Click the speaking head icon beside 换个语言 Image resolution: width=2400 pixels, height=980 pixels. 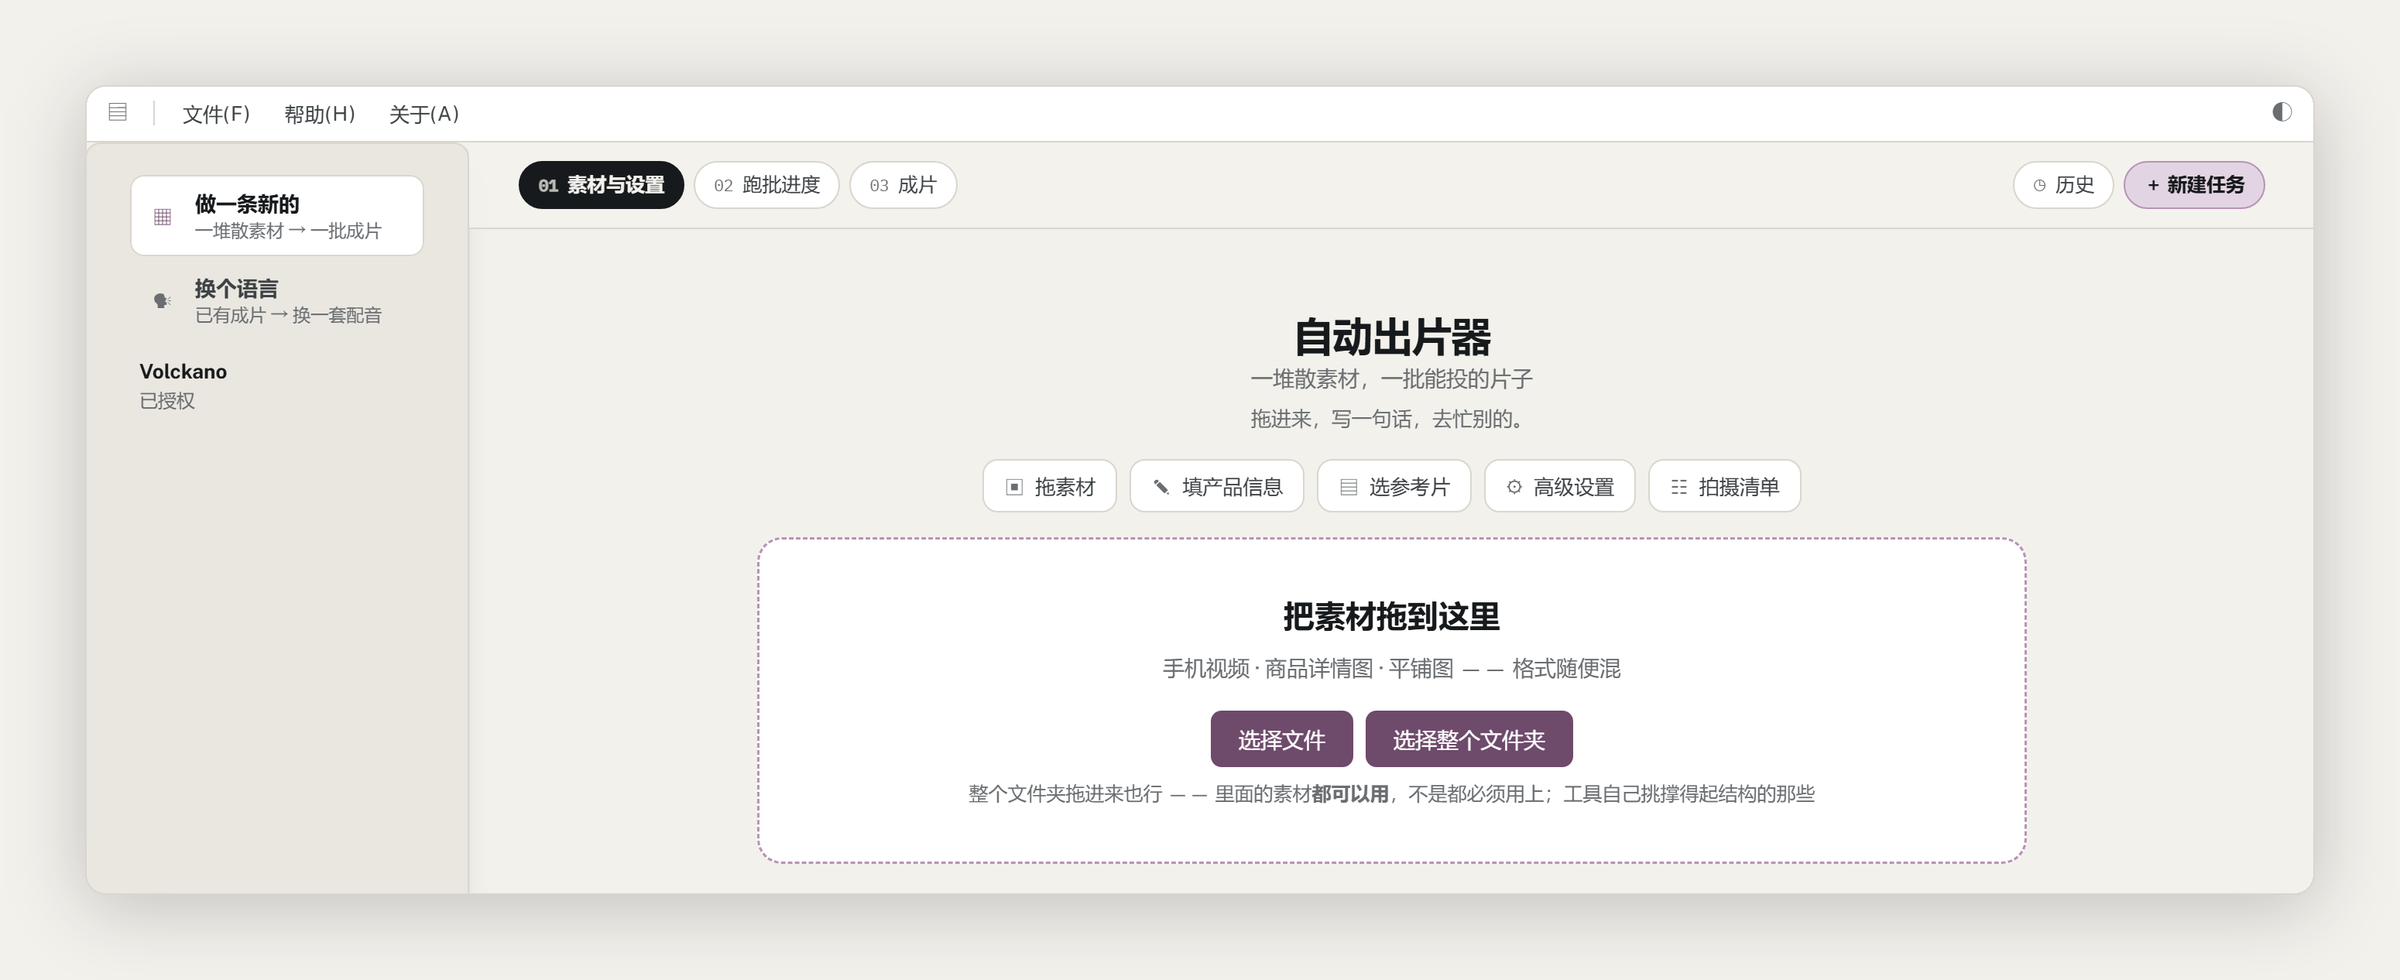pos(162,301)
